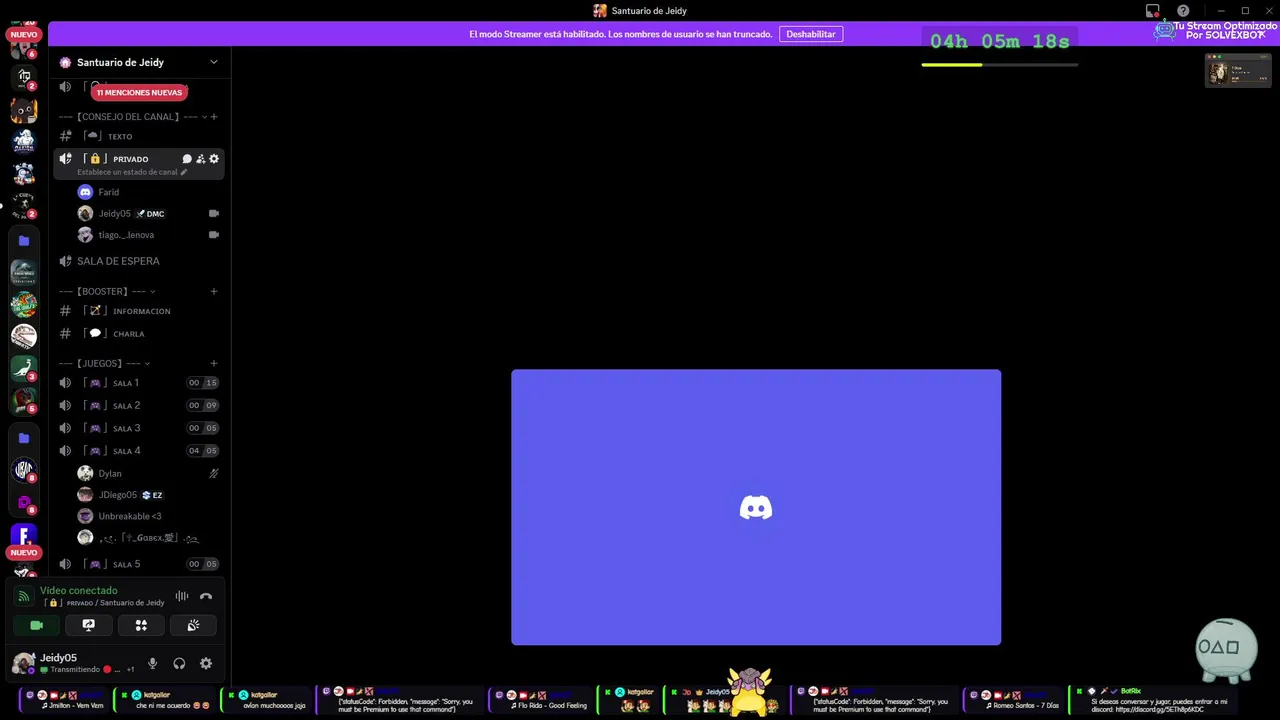Join SALA 1 voice channel

[x=139, y=383]
